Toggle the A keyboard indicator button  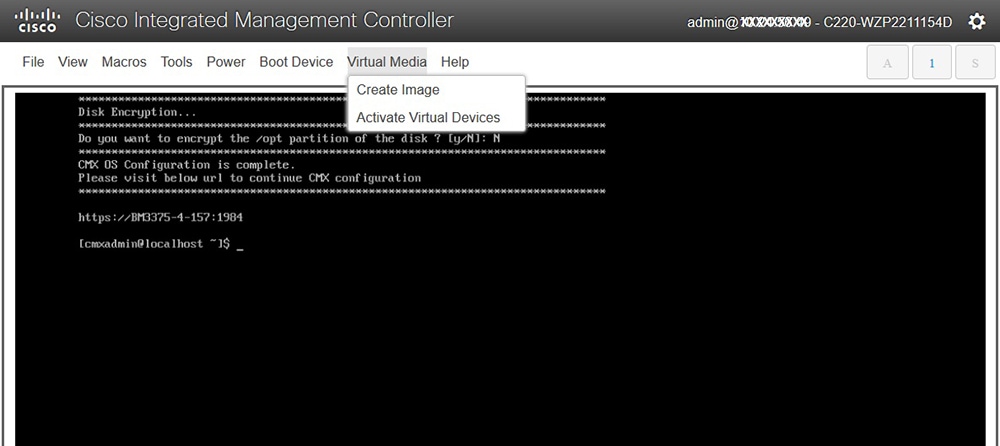[886, 63]
